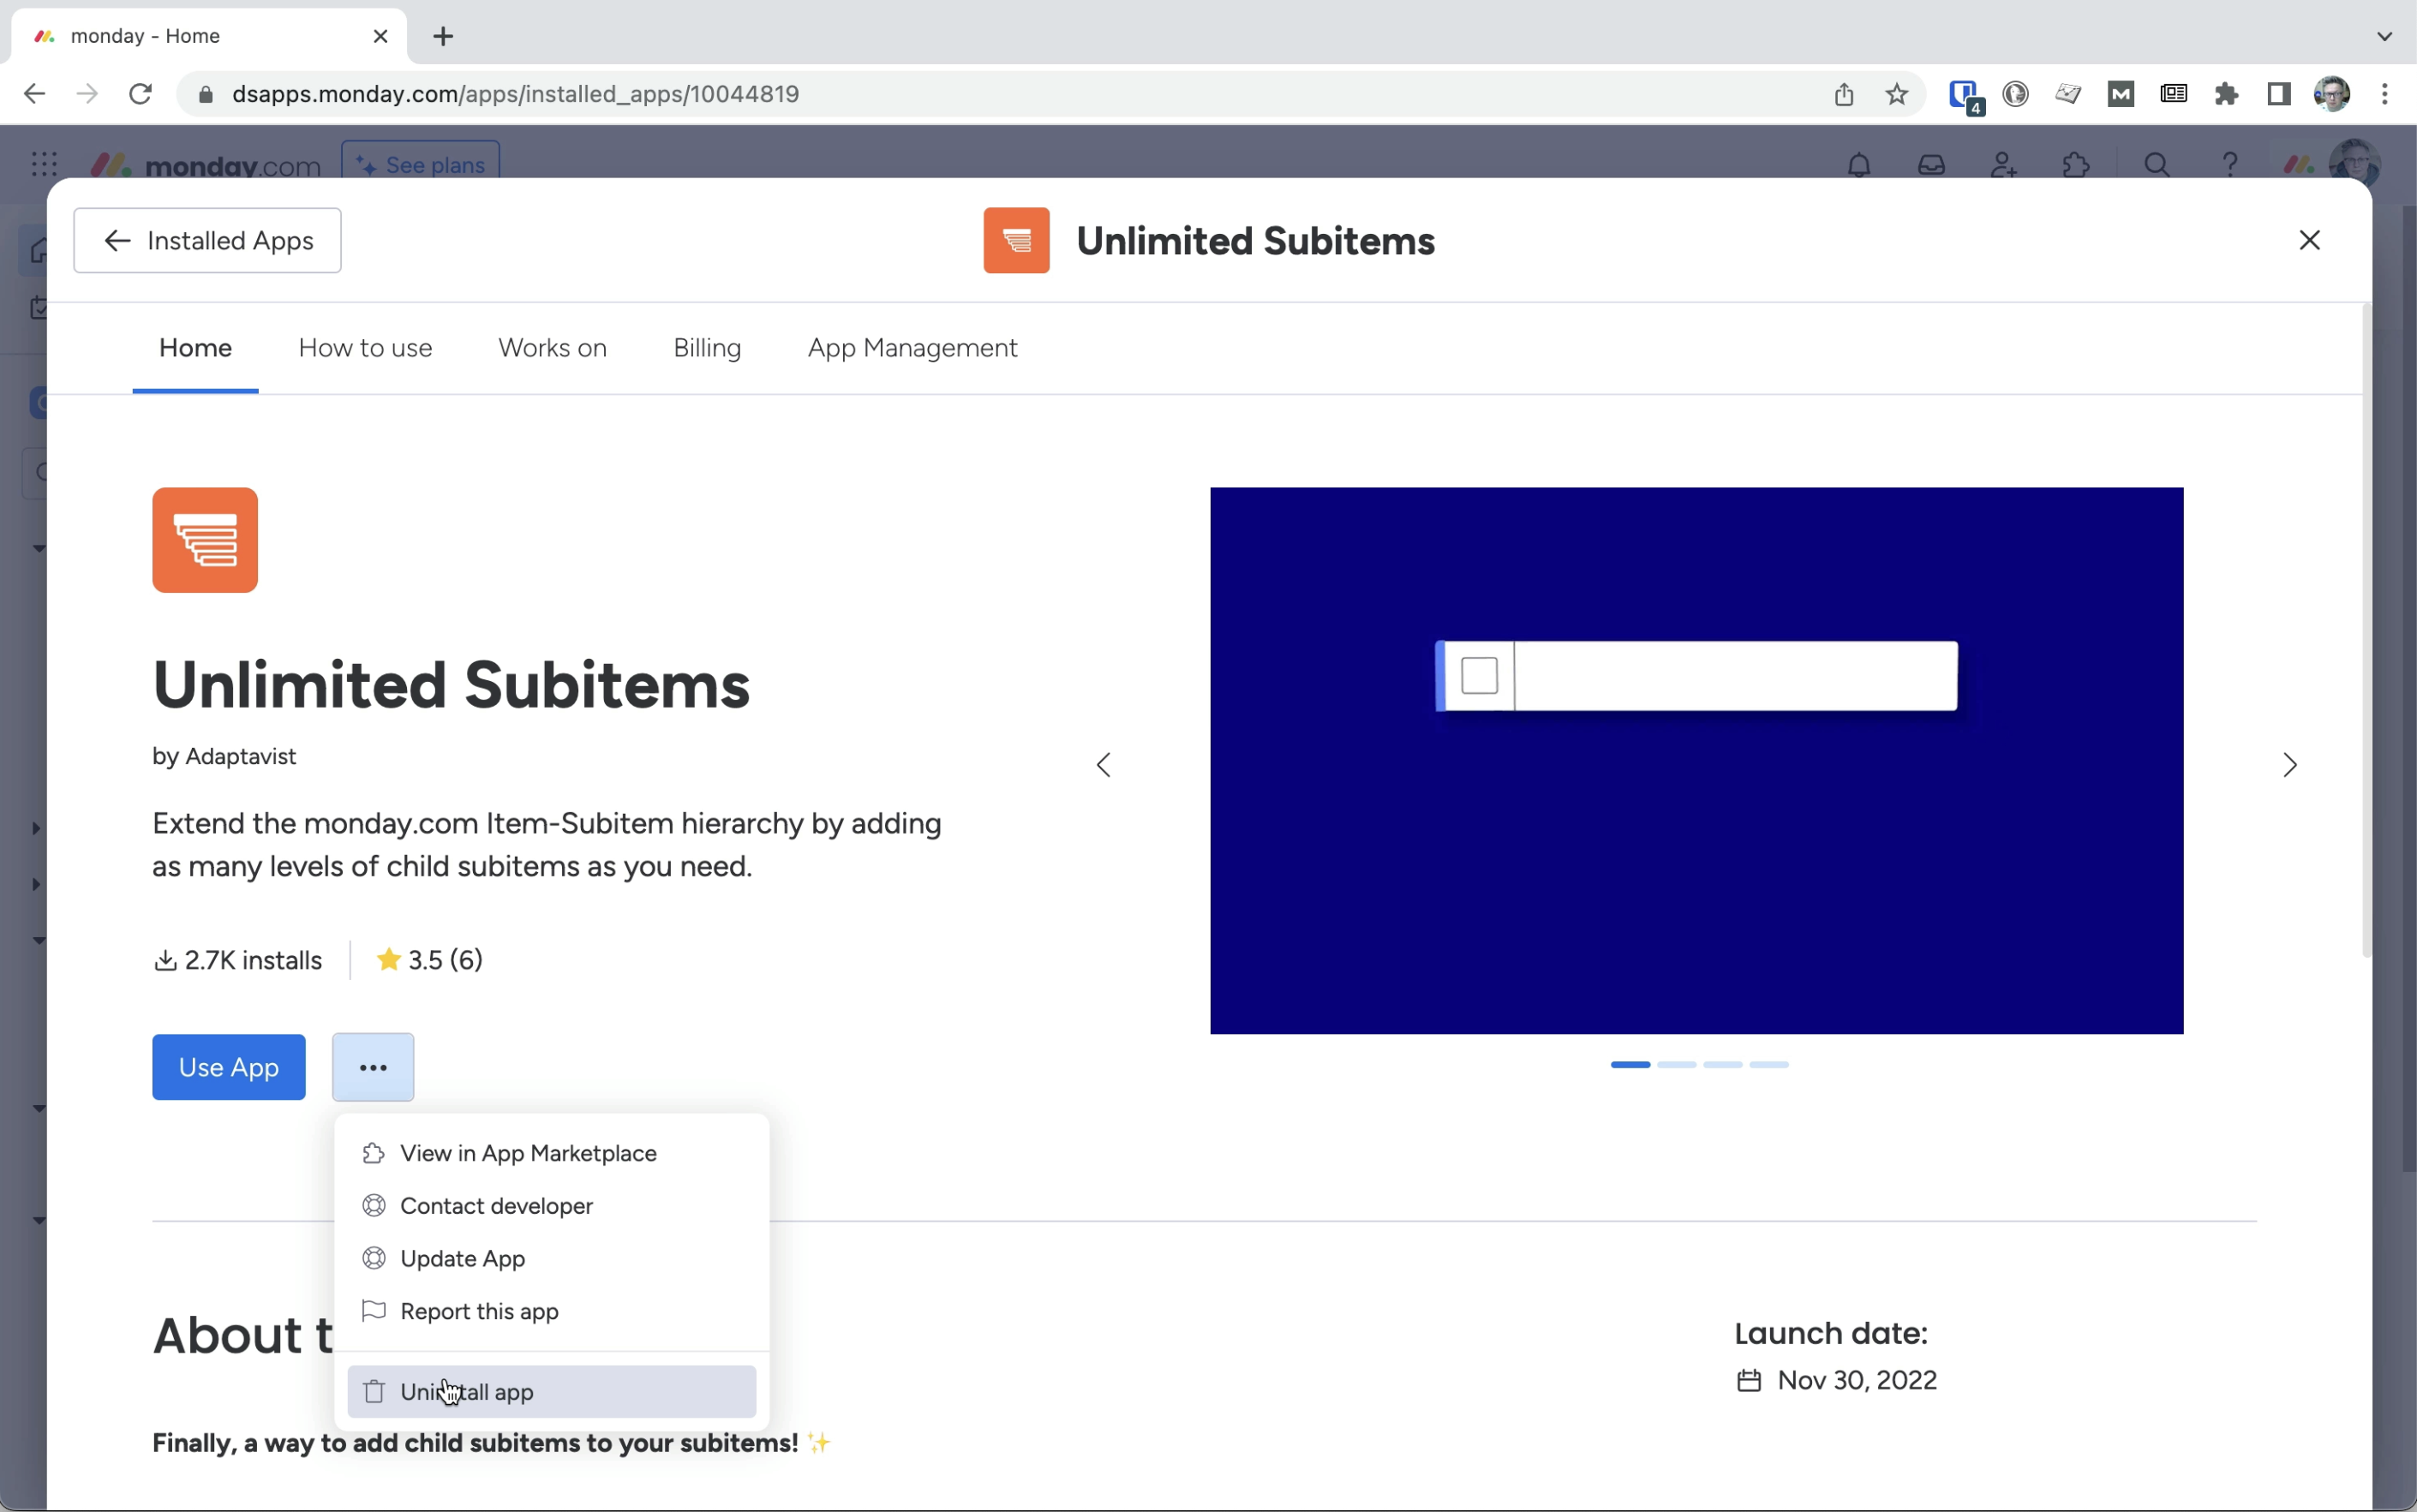The height and width of the screenshot is (1512, 2417).
Task: Select the notifications bell icon
Action: coord(1858,164)
